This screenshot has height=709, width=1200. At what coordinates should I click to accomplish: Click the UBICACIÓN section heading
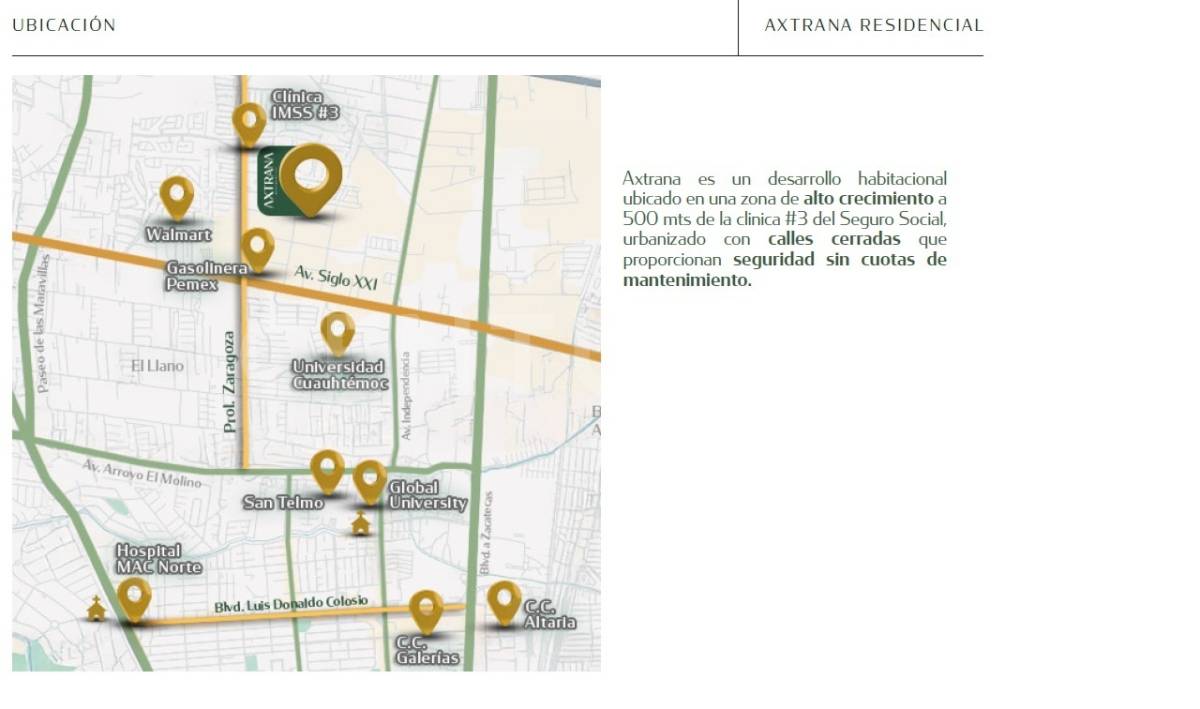tap(64, 26)
